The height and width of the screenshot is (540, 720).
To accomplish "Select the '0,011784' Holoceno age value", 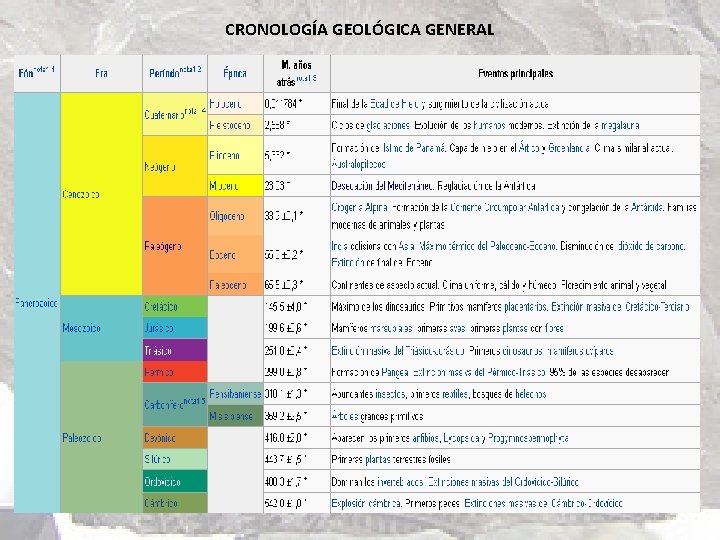I will 283,104.
